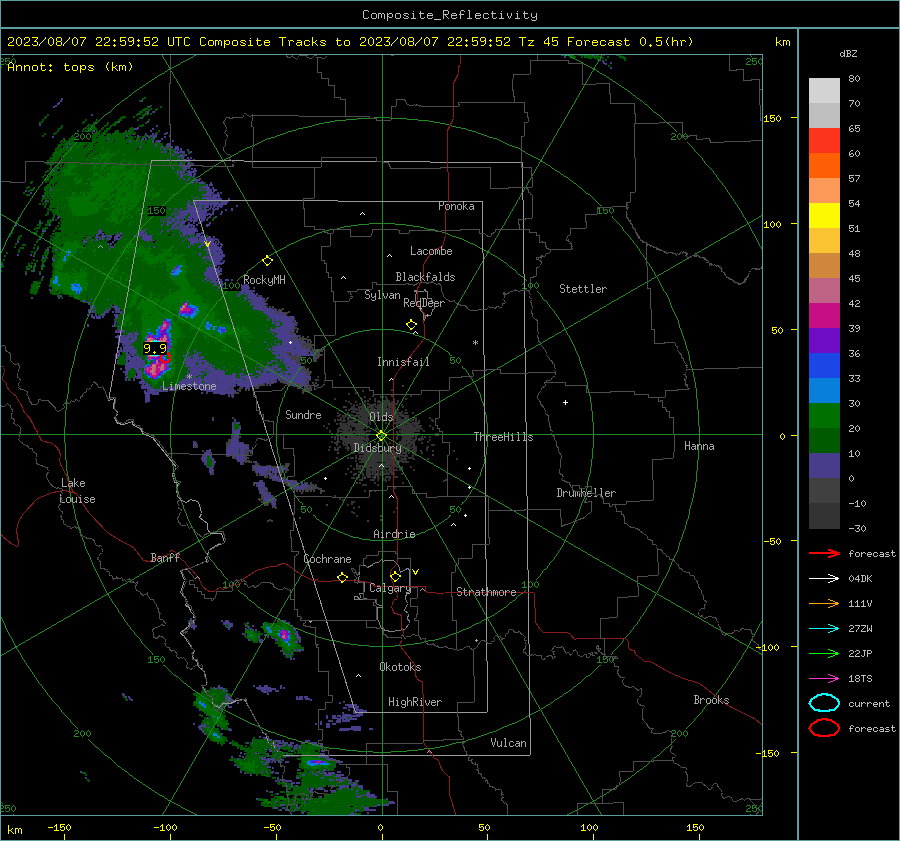The image size is (900, 841).
Task: Click the red 65 dBZ color swatch
Action: [x=824, y=140]
